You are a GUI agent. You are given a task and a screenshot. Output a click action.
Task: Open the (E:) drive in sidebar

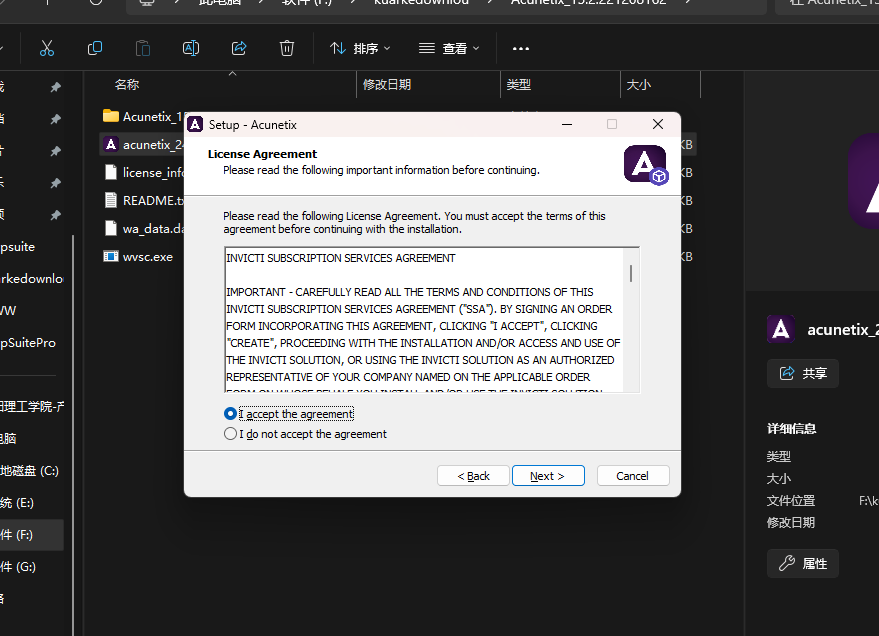[x=18, y=503]
